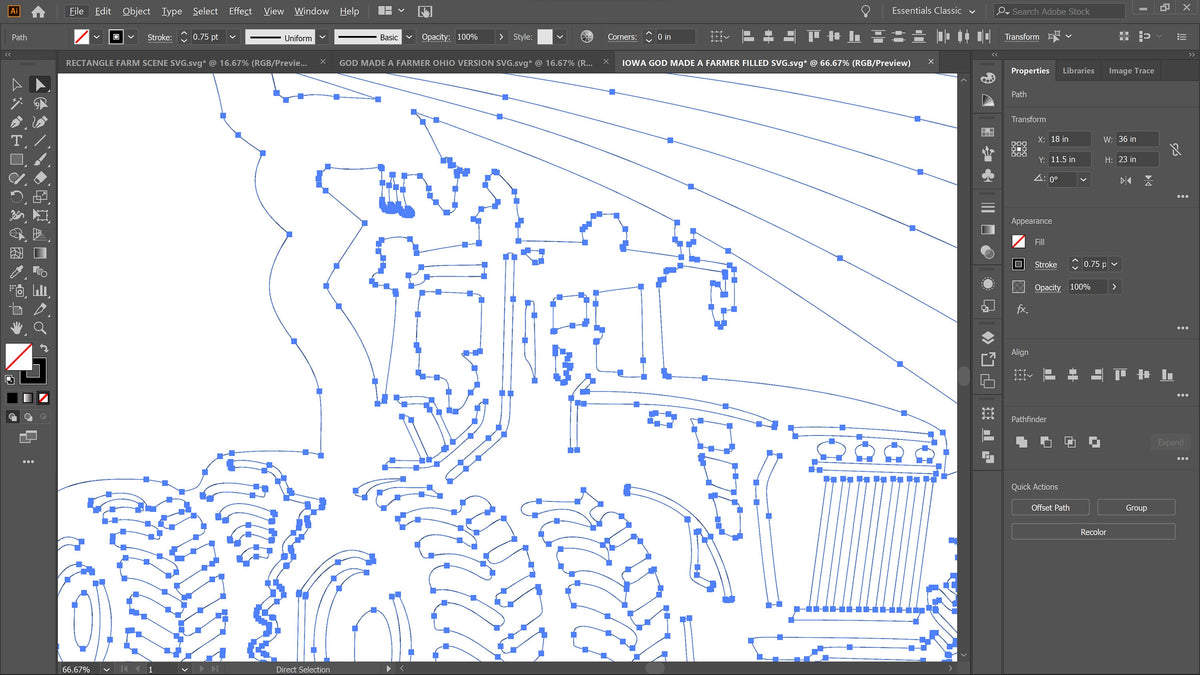The width and height of the screenshot is (1200, 675).
Task: Select the Rotate tool
Action: tap(17, 197)
